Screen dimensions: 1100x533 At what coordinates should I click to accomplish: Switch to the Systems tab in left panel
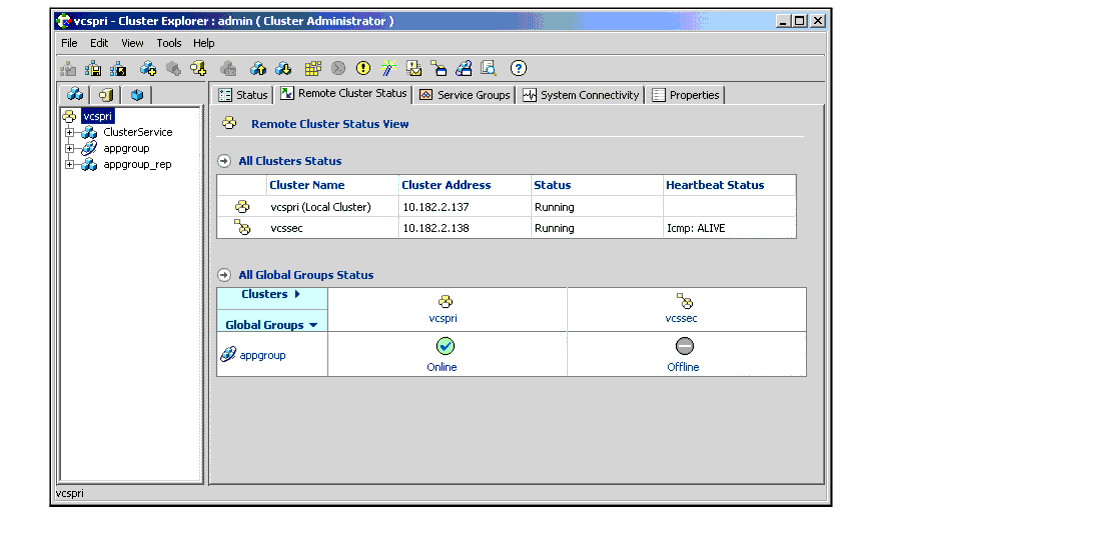point(107,95)
